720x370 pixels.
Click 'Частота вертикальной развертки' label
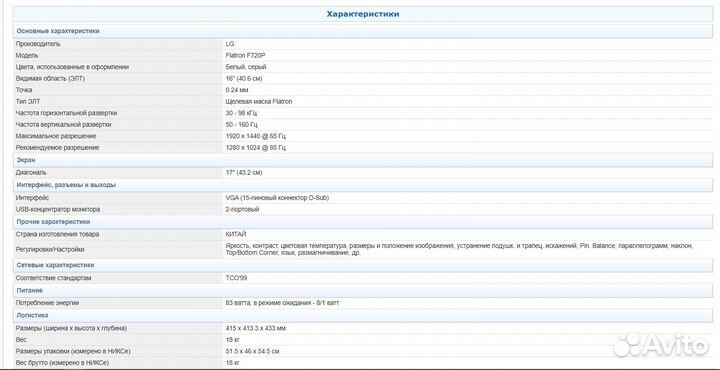63,124
